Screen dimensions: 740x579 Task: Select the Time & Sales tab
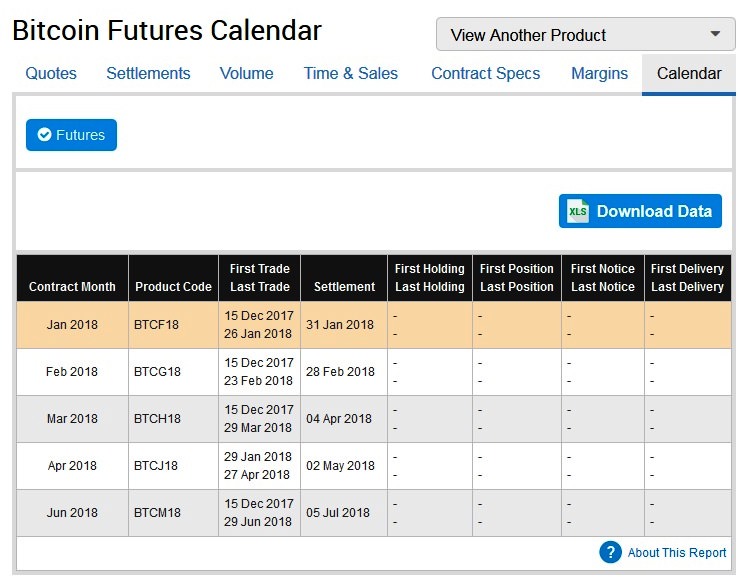[351, 74]
